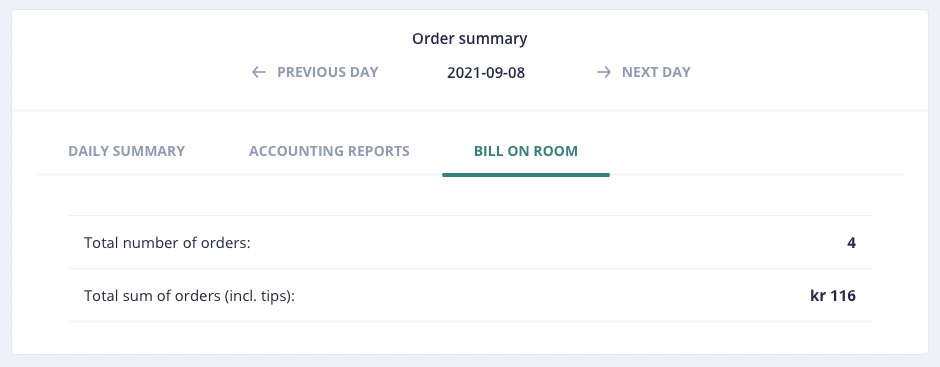Select the Bill on Room tab

pyautogui.click(x=526, y=151)
